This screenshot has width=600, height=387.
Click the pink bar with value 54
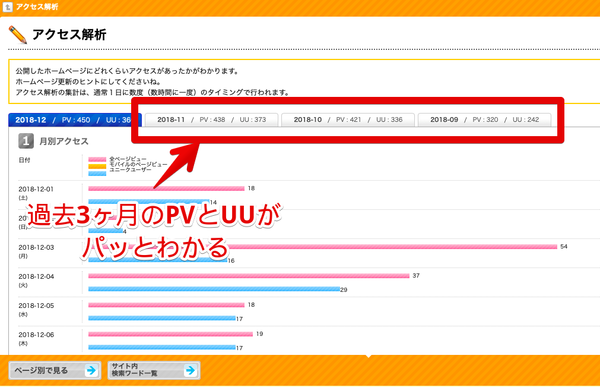point(323,247)
